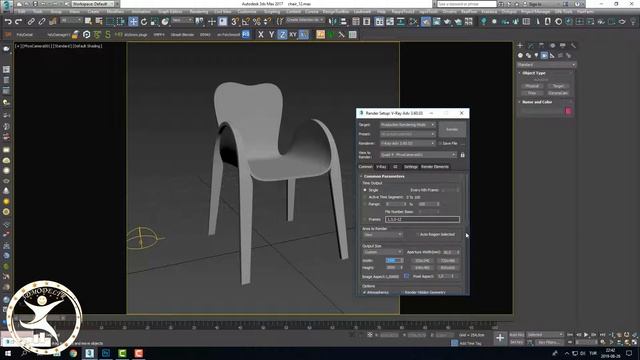The width and height of the screenshot is (640, 360).
Task: Select the Single time output radio
Action: (x=365, y=190)
